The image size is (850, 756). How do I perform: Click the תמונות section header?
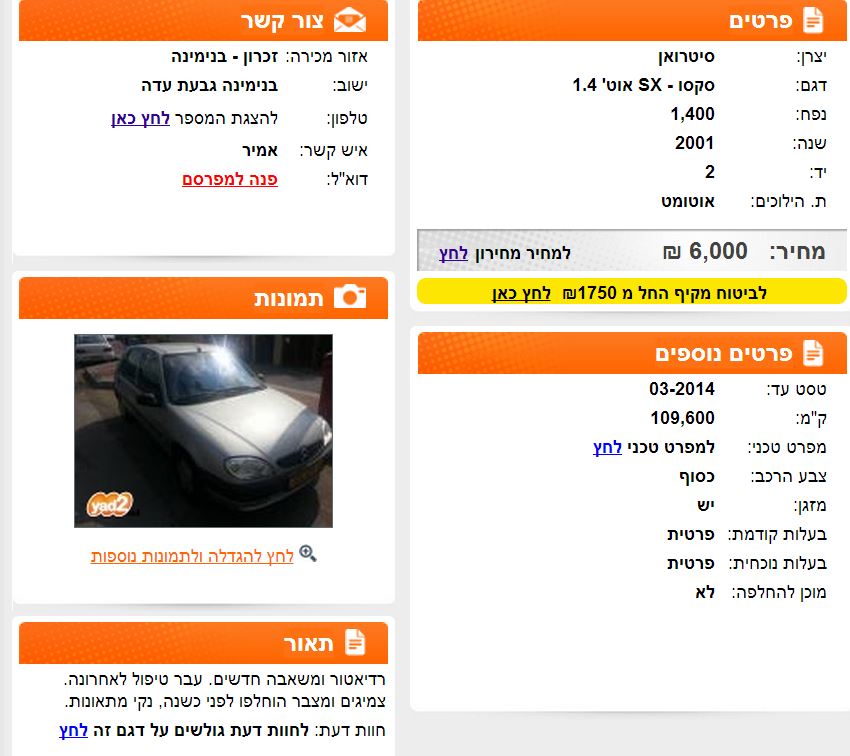tap(203, 298)
